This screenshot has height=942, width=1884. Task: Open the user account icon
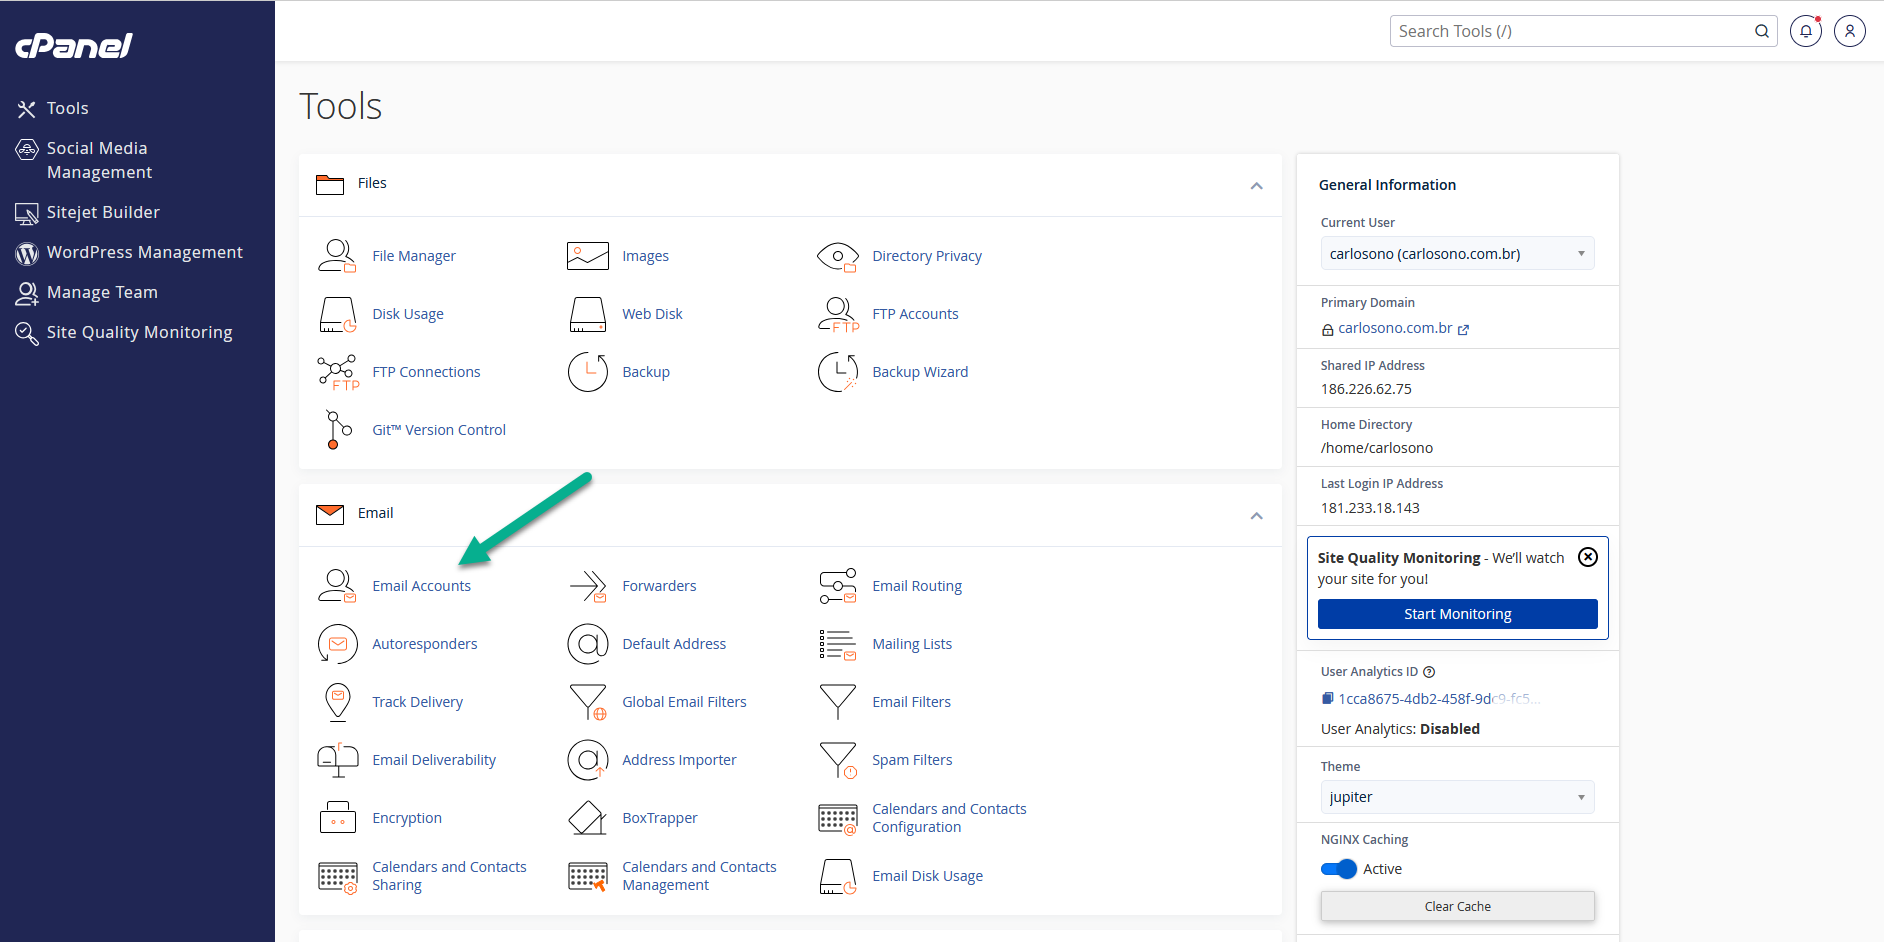pyautogui.click(x=1850, y=31)
